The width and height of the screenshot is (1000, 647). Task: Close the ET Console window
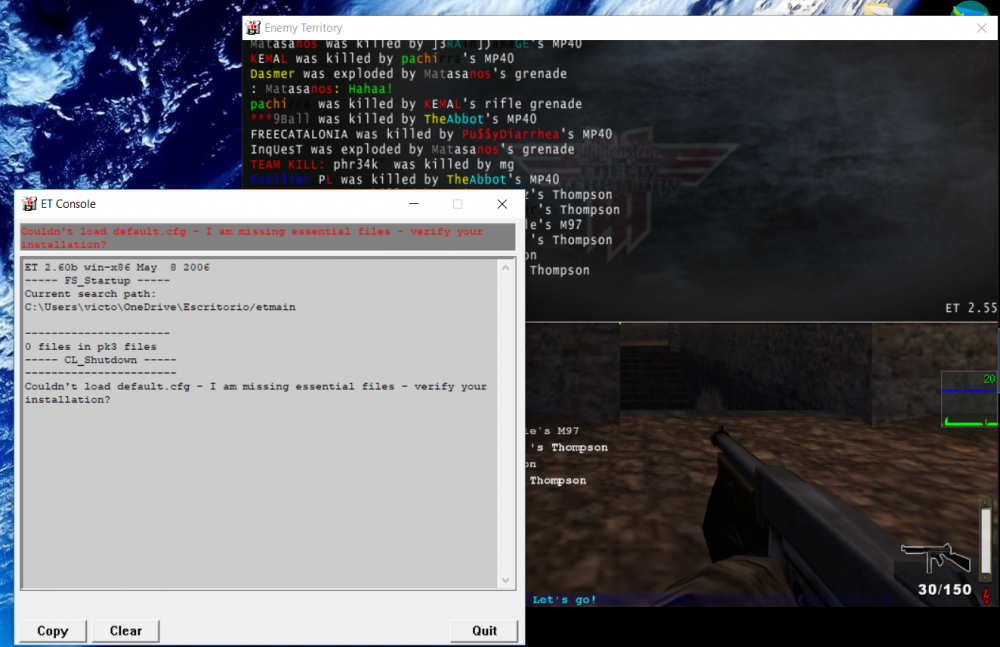(x=502, y=204)
